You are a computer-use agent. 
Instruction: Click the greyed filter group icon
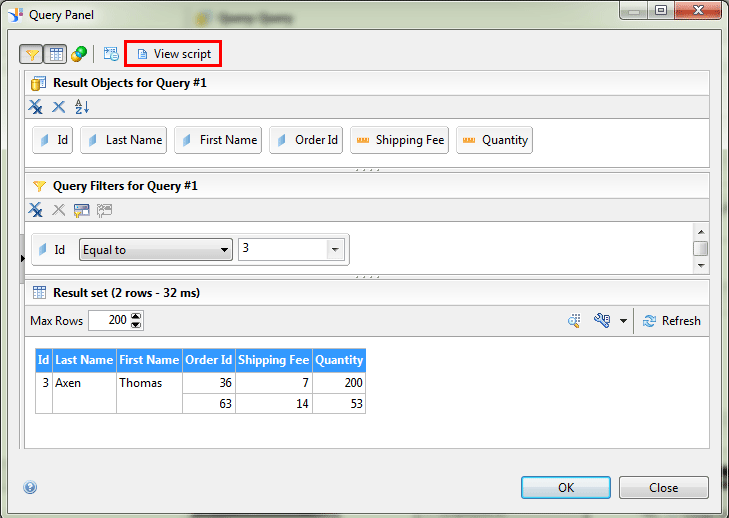[105, 210]
